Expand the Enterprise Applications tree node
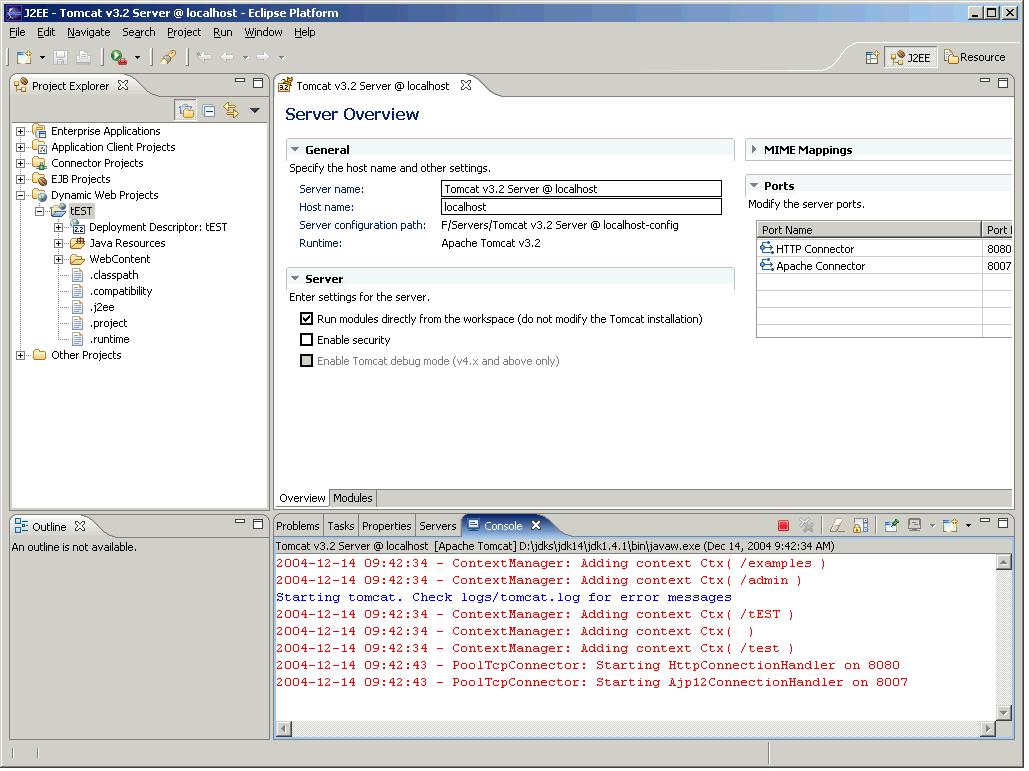Screen dimensions: 1029x771 click(x=21, y=131)
